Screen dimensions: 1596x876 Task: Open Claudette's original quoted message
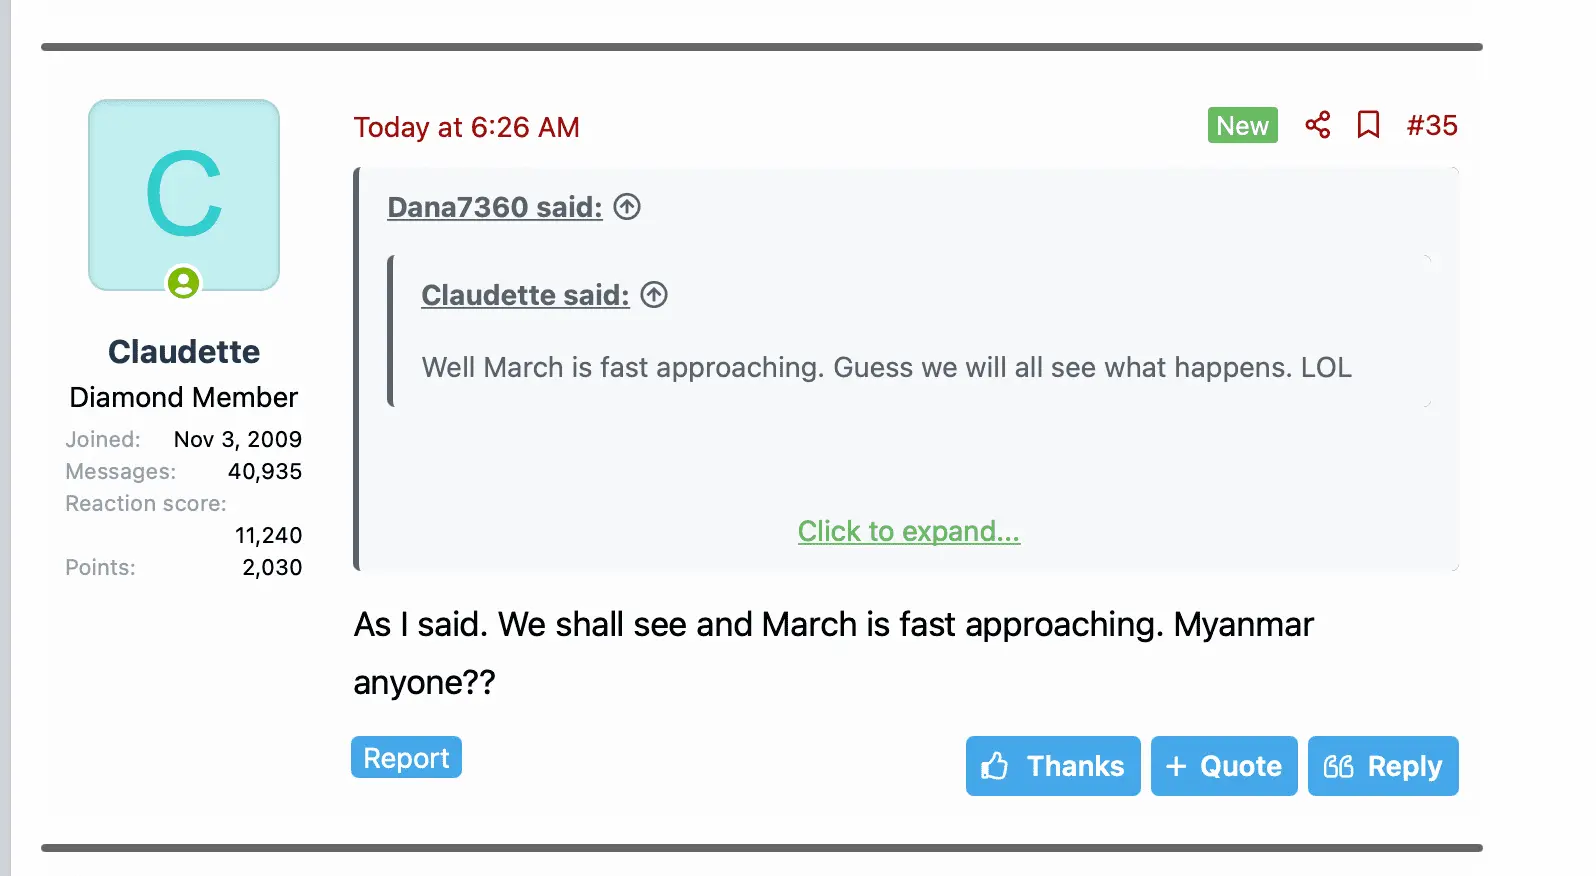pos(525,295)
